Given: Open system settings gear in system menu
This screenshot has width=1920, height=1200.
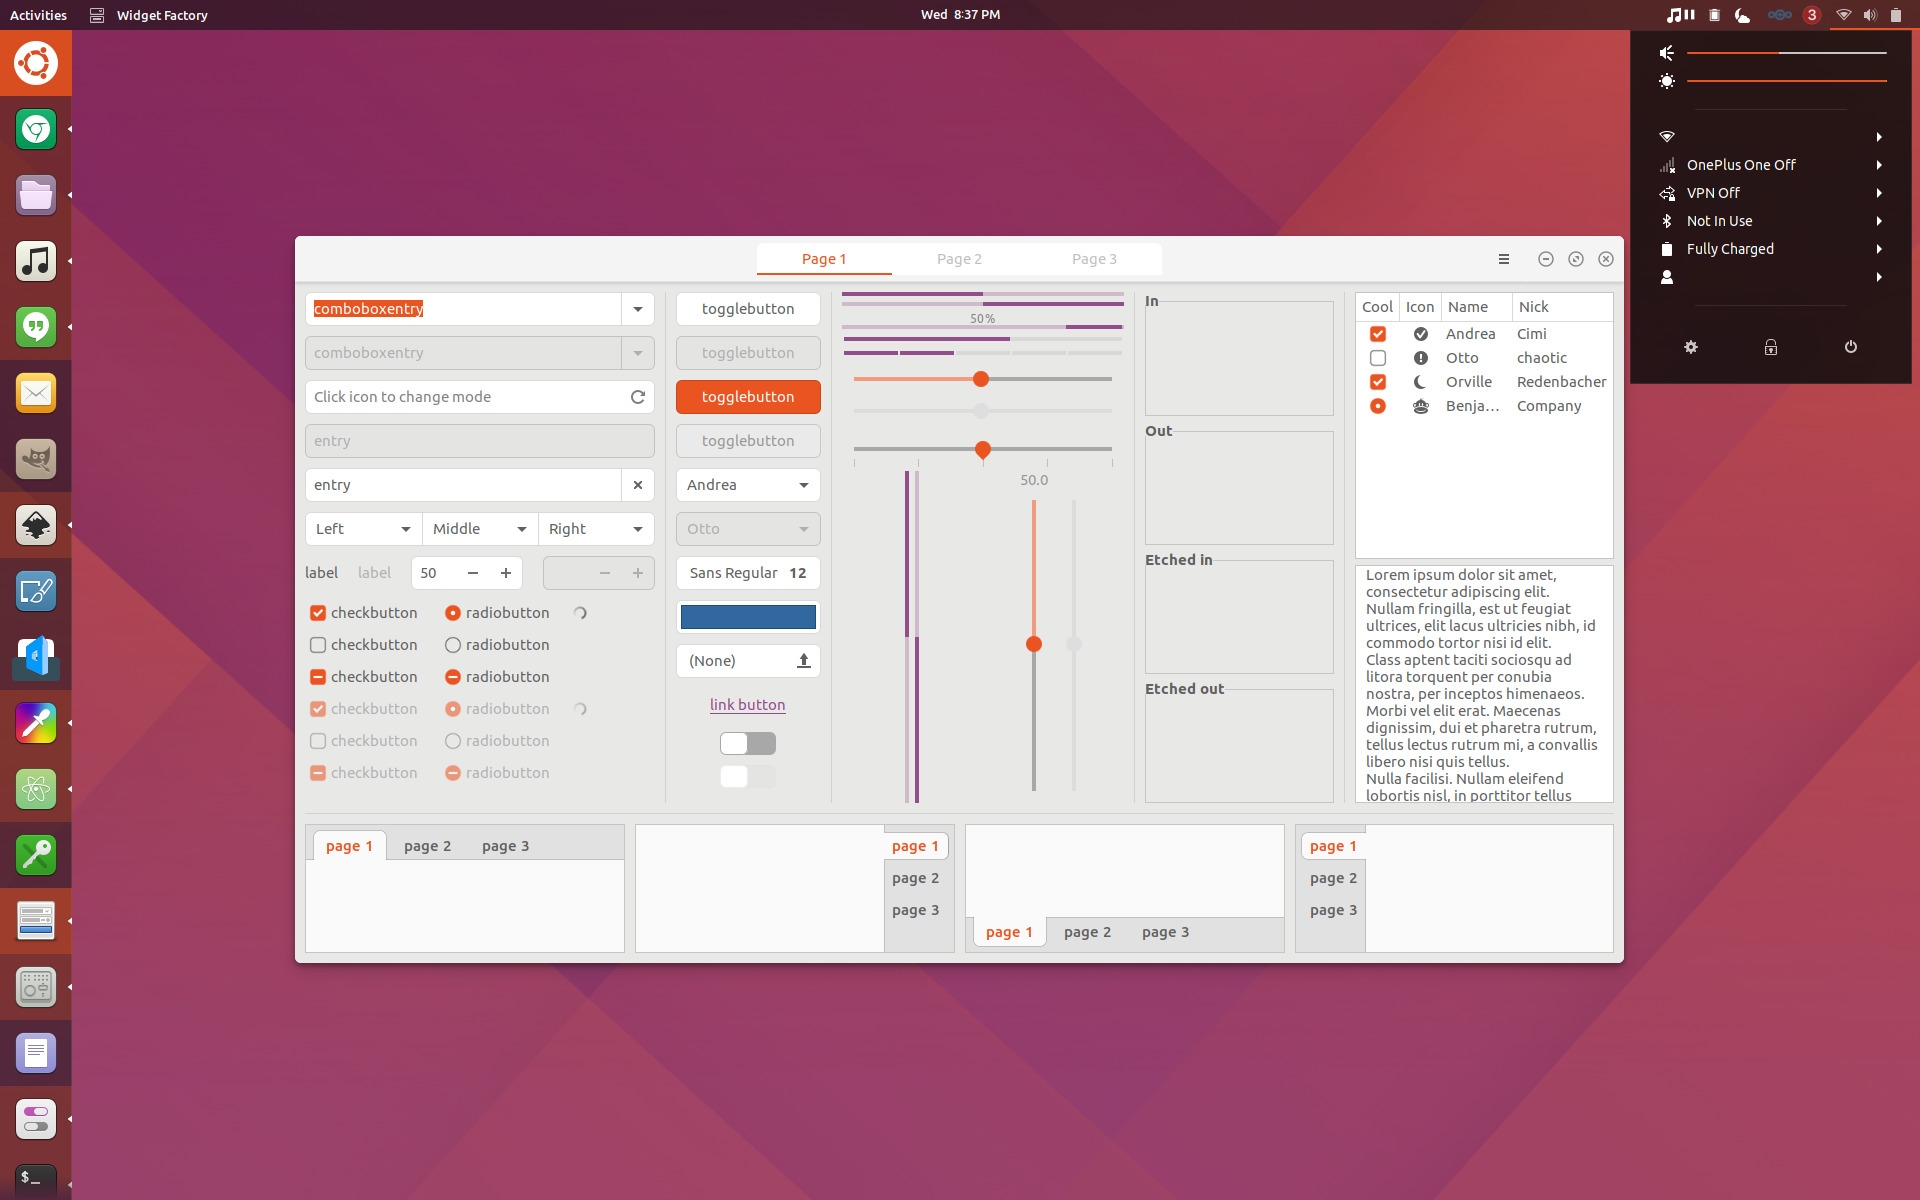Looking at the screenshot, I should click(1691, 347).
